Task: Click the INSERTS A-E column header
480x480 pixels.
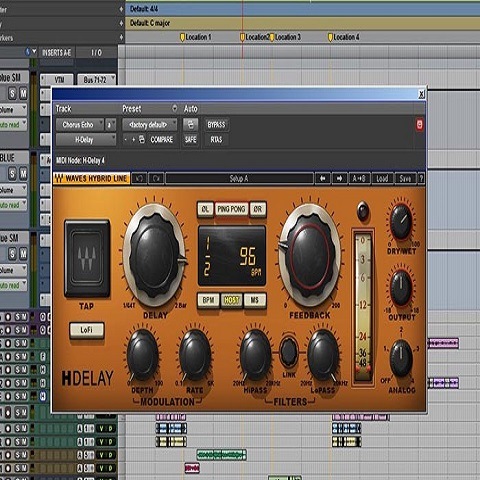Action: coord(57,53)
